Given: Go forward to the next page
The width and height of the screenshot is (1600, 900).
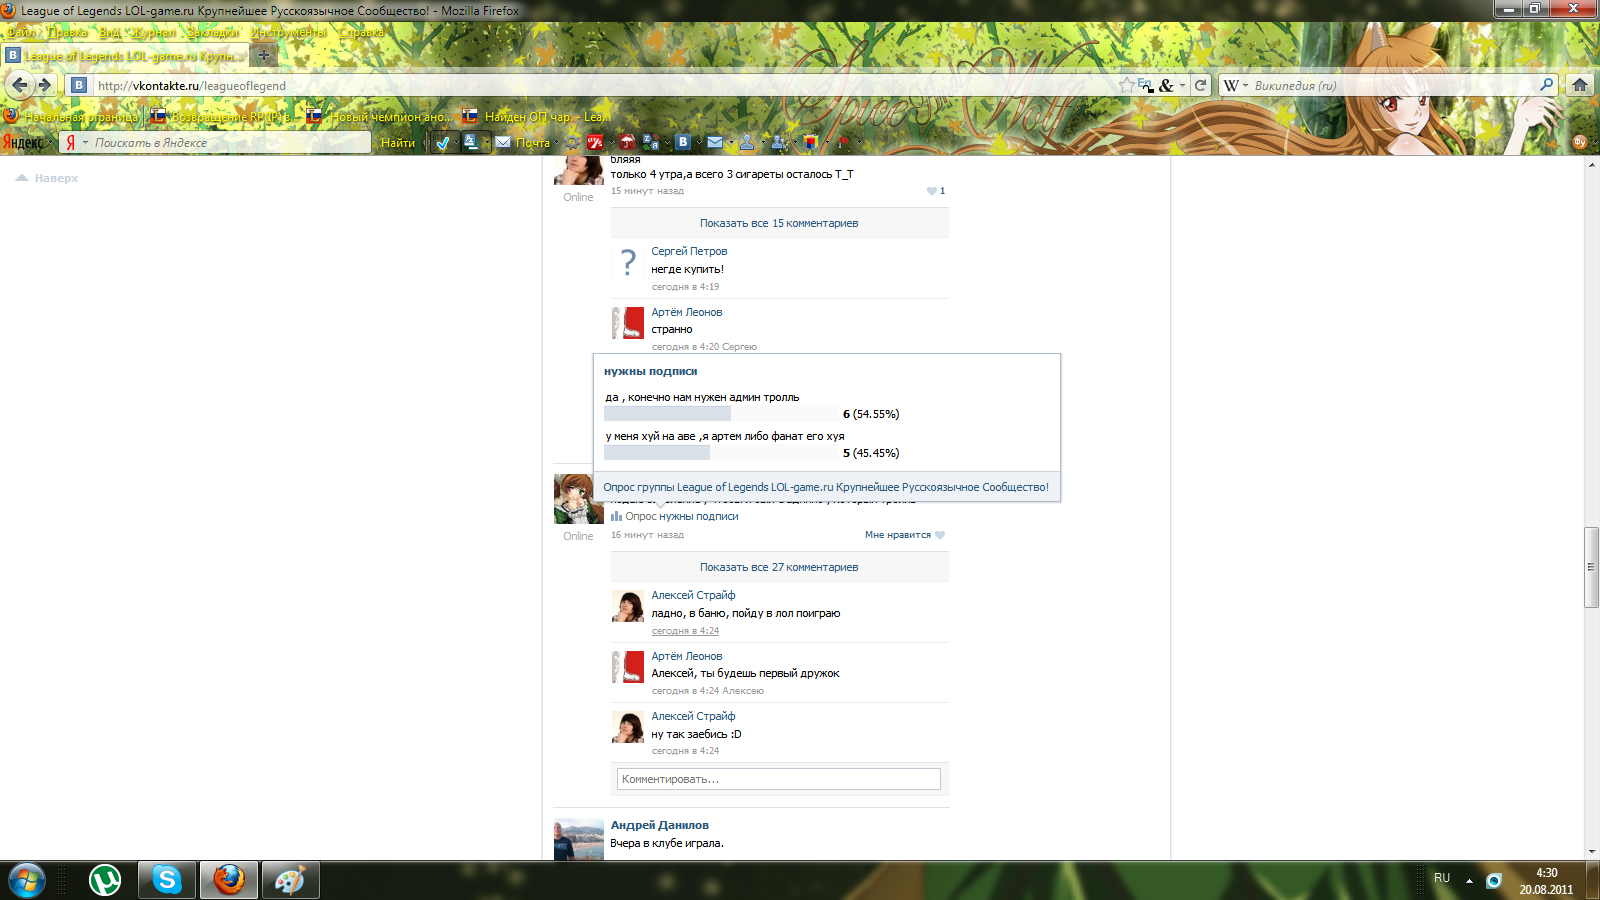Looking at the screenshot, I should pos(44,85).
